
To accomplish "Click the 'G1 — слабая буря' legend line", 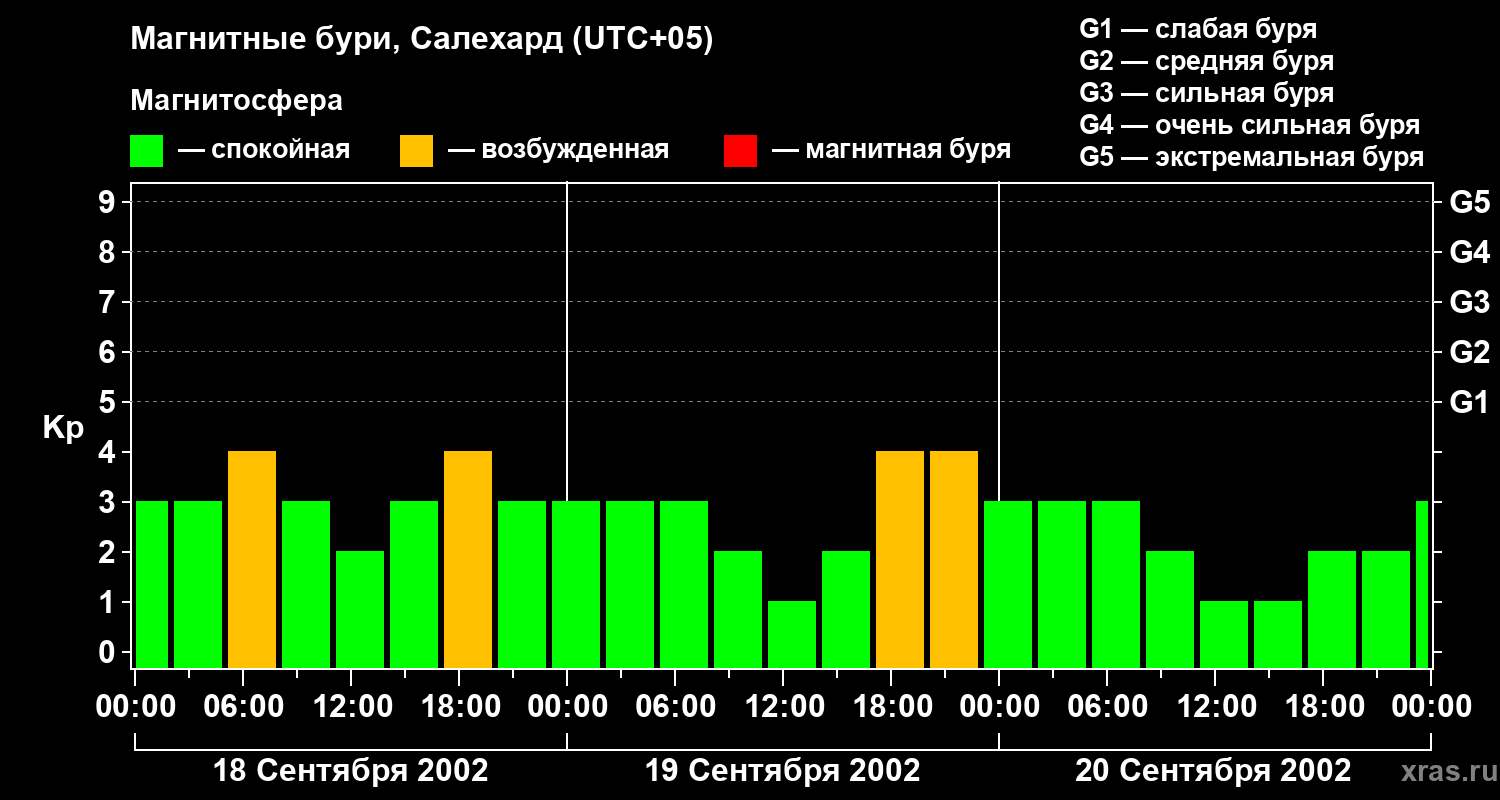I will coord(1198,29).
